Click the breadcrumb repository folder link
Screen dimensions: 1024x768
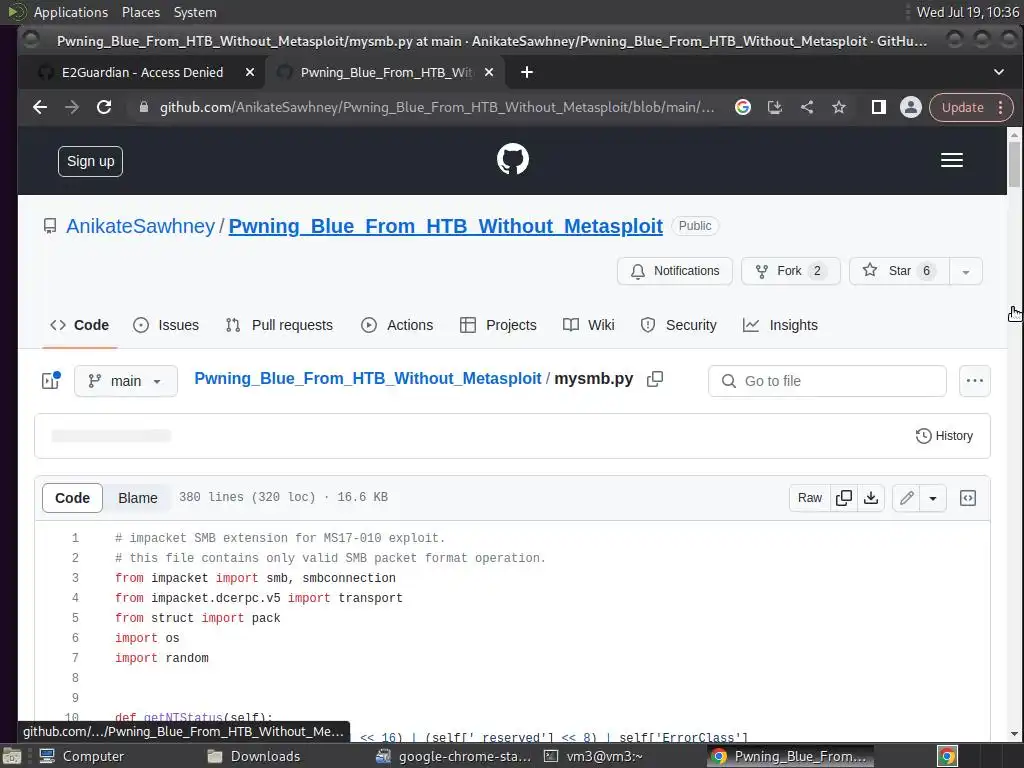tap(368, 379)
